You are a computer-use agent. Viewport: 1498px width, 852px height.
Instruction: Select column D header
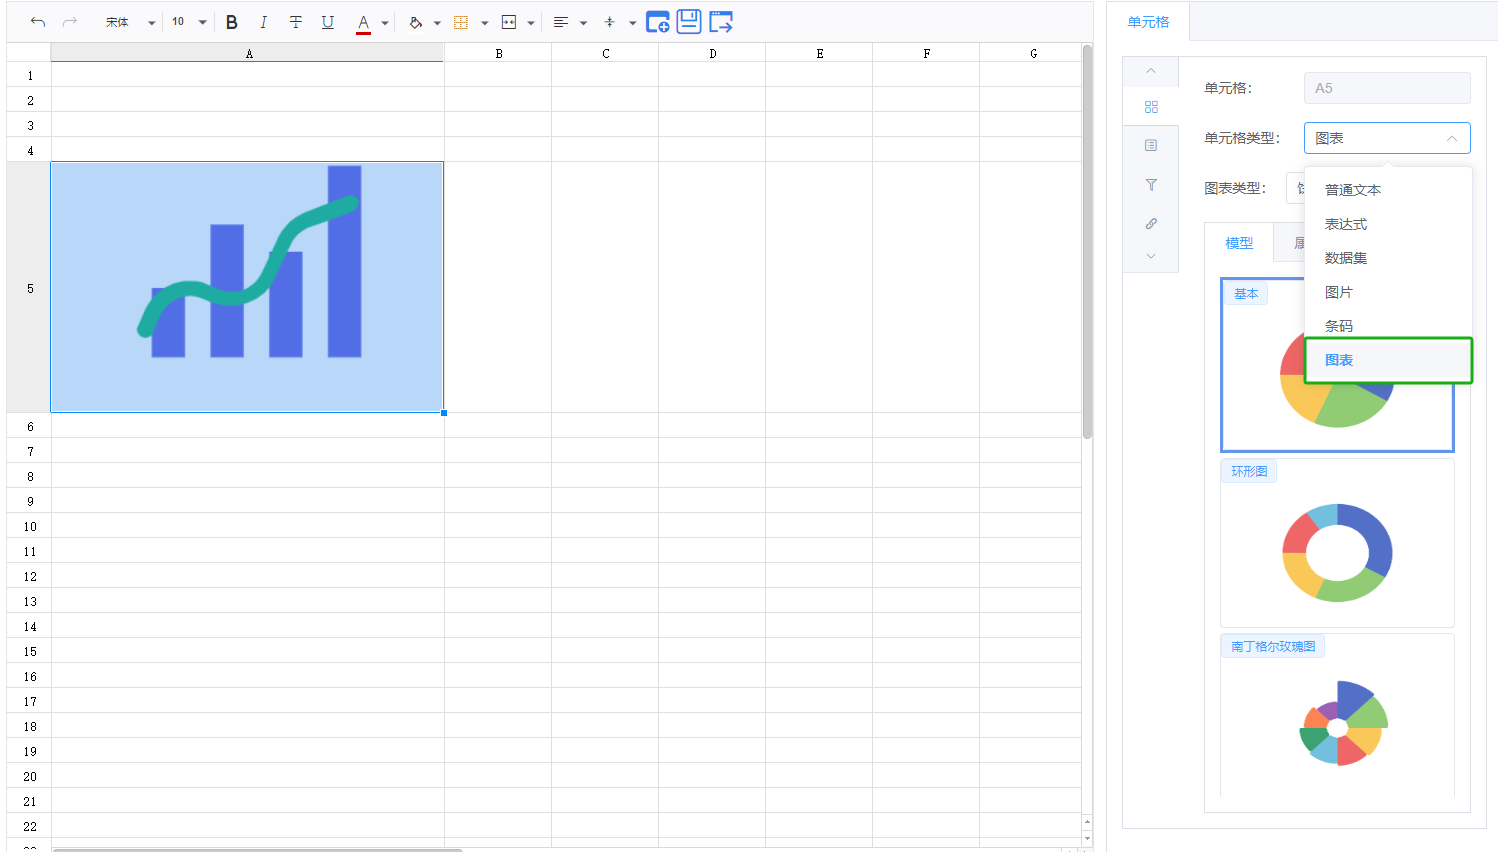tap(712, 53)
